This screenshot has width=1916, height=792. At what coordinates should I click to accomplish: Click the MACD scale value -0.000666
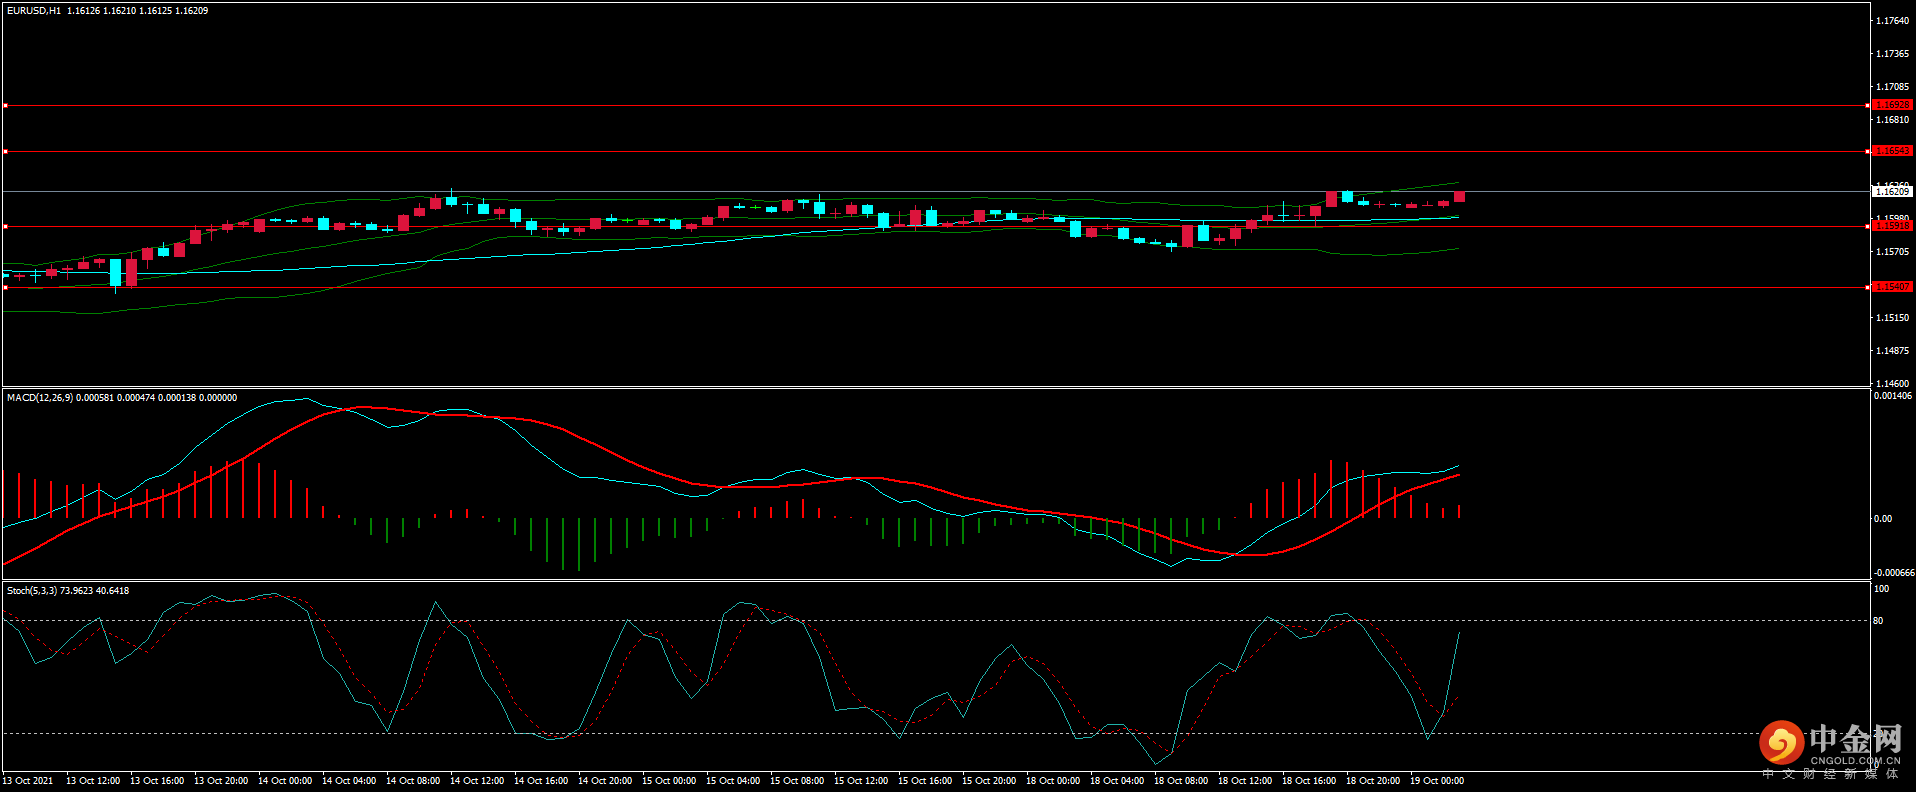pyautogui.click(x=1894, y=573)
